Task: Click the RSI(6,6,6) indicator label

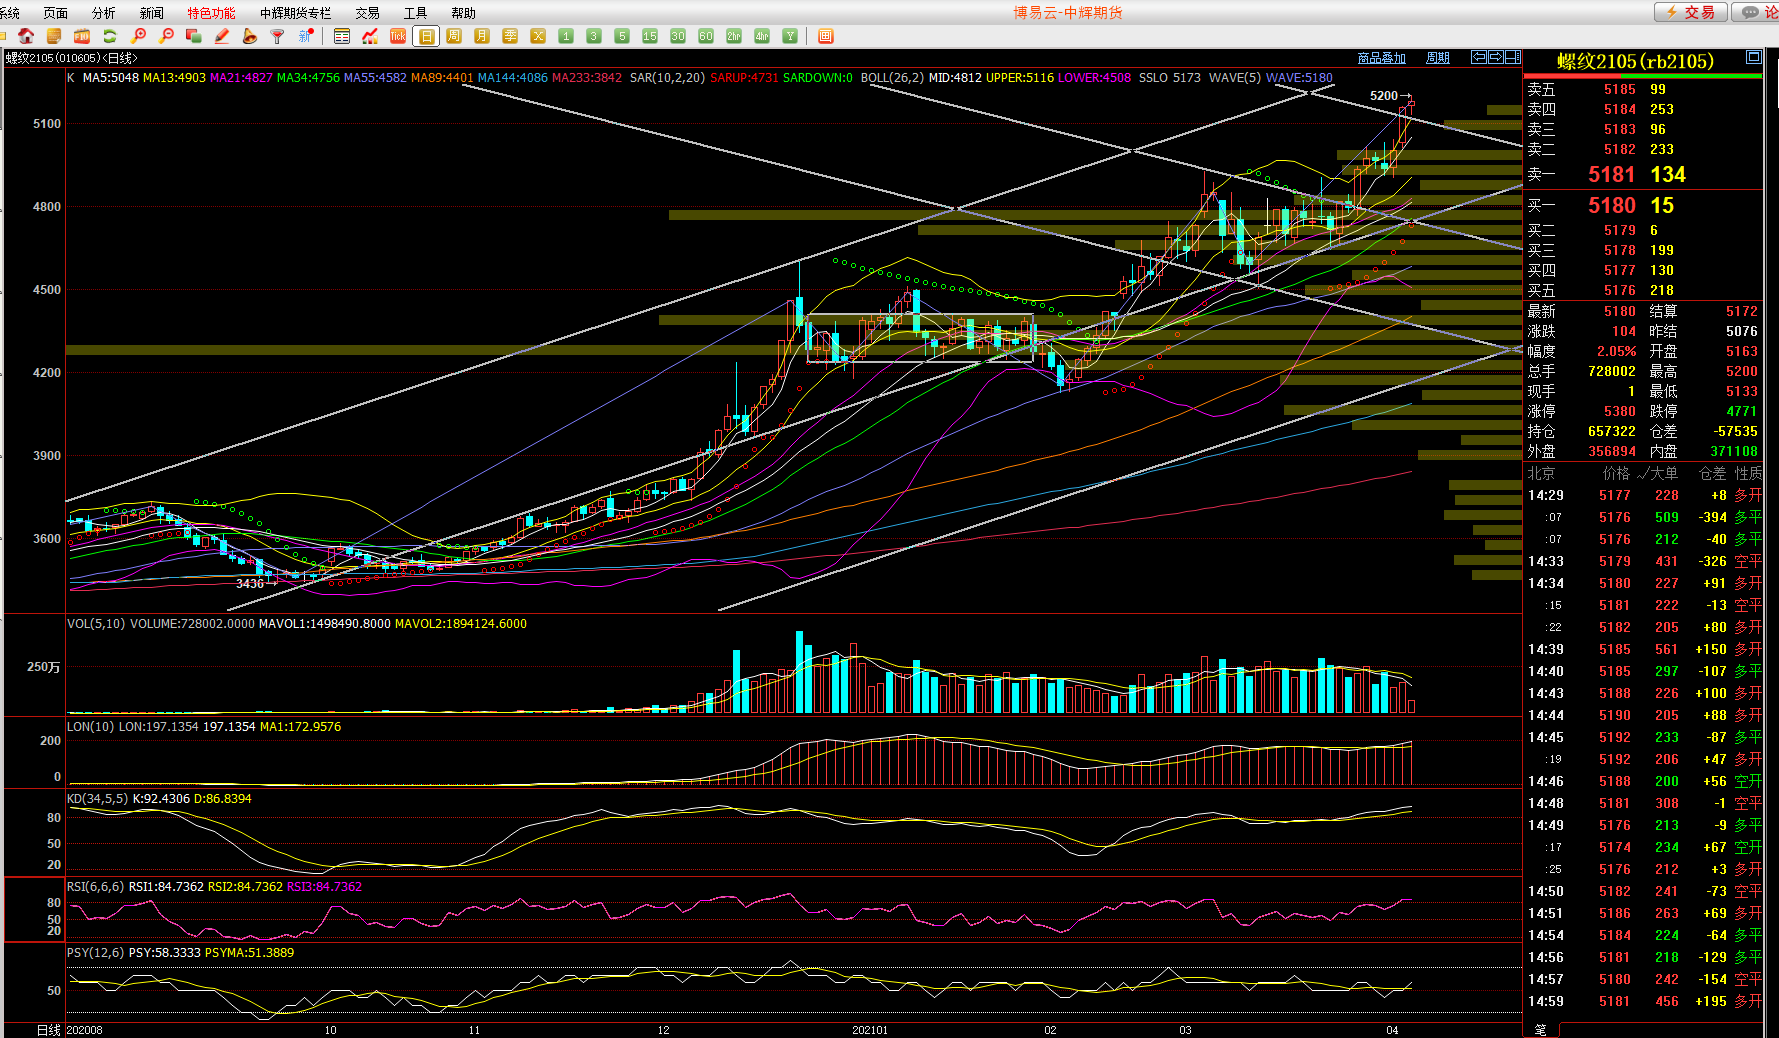Action: pos(95,887)
